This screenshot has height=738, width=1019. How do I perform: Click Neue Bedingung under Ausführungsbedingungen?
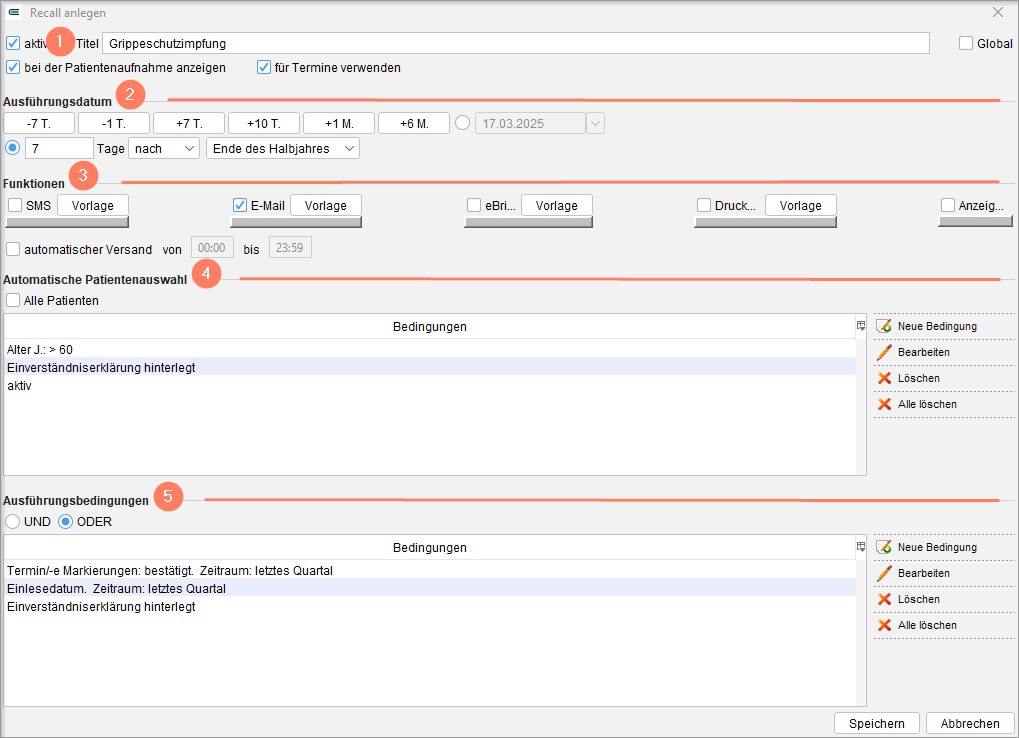pyautogui.click(x=927, y=547)
